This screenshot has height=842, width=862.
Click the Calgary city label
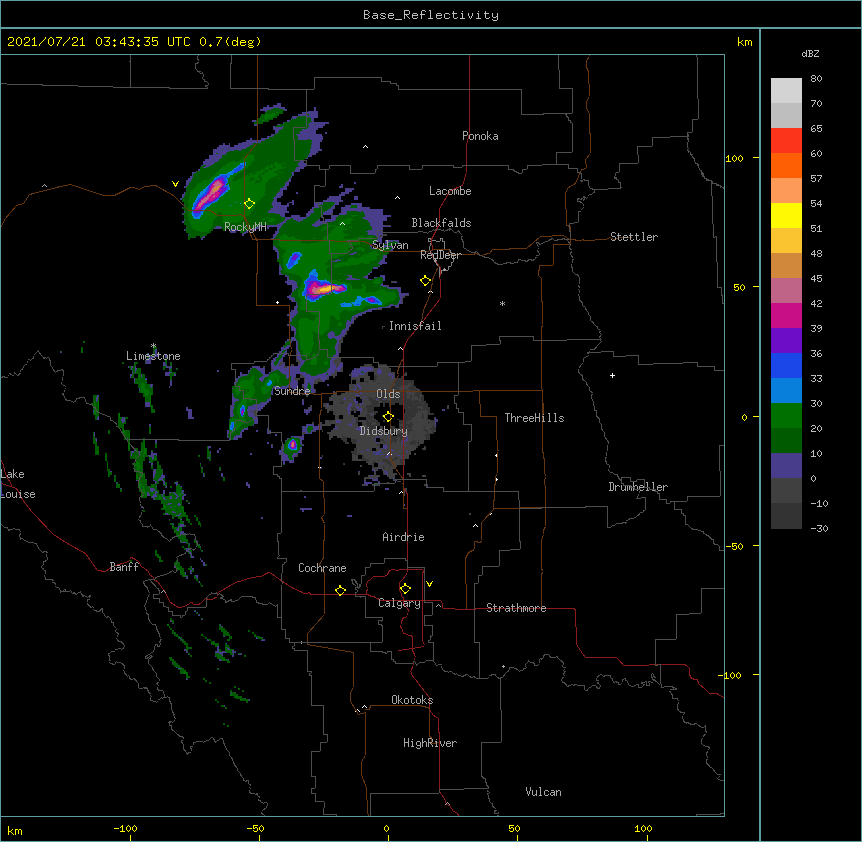point(399,603)
